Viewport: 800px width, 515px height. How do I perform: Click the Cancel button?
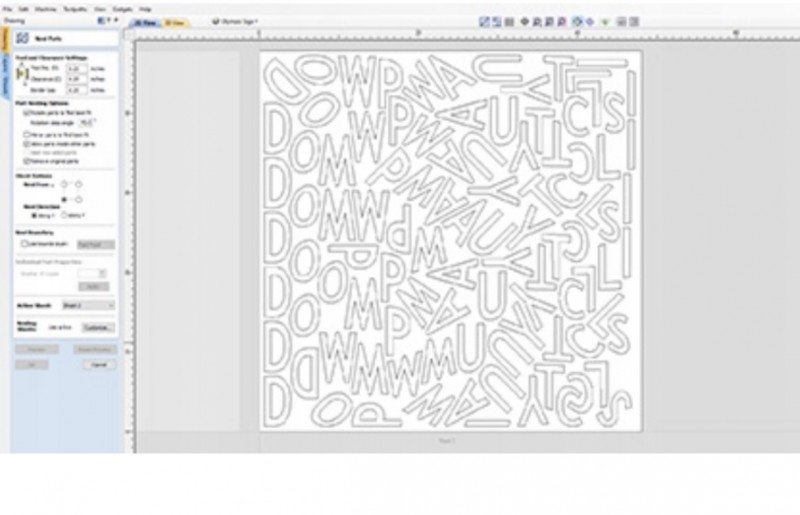click(x=97, y=365)
